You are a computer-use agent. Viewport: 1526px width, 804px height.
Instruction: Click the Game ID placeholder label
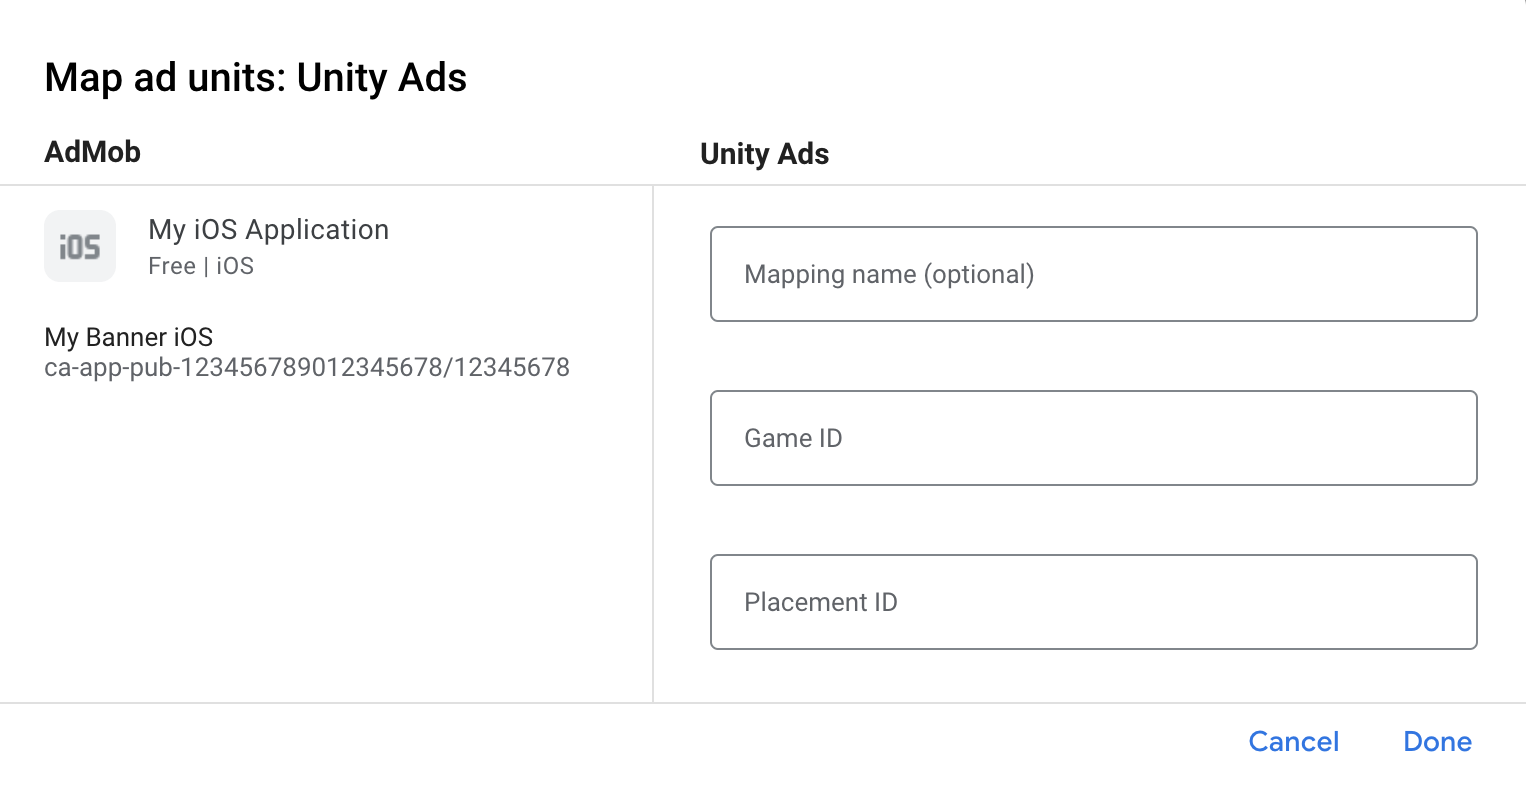[x=793, y=438]
